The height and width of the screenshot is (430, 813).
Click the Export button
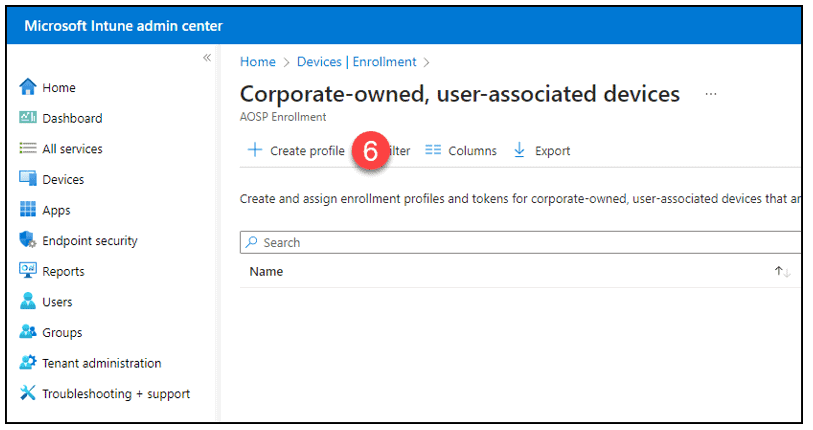542,150
